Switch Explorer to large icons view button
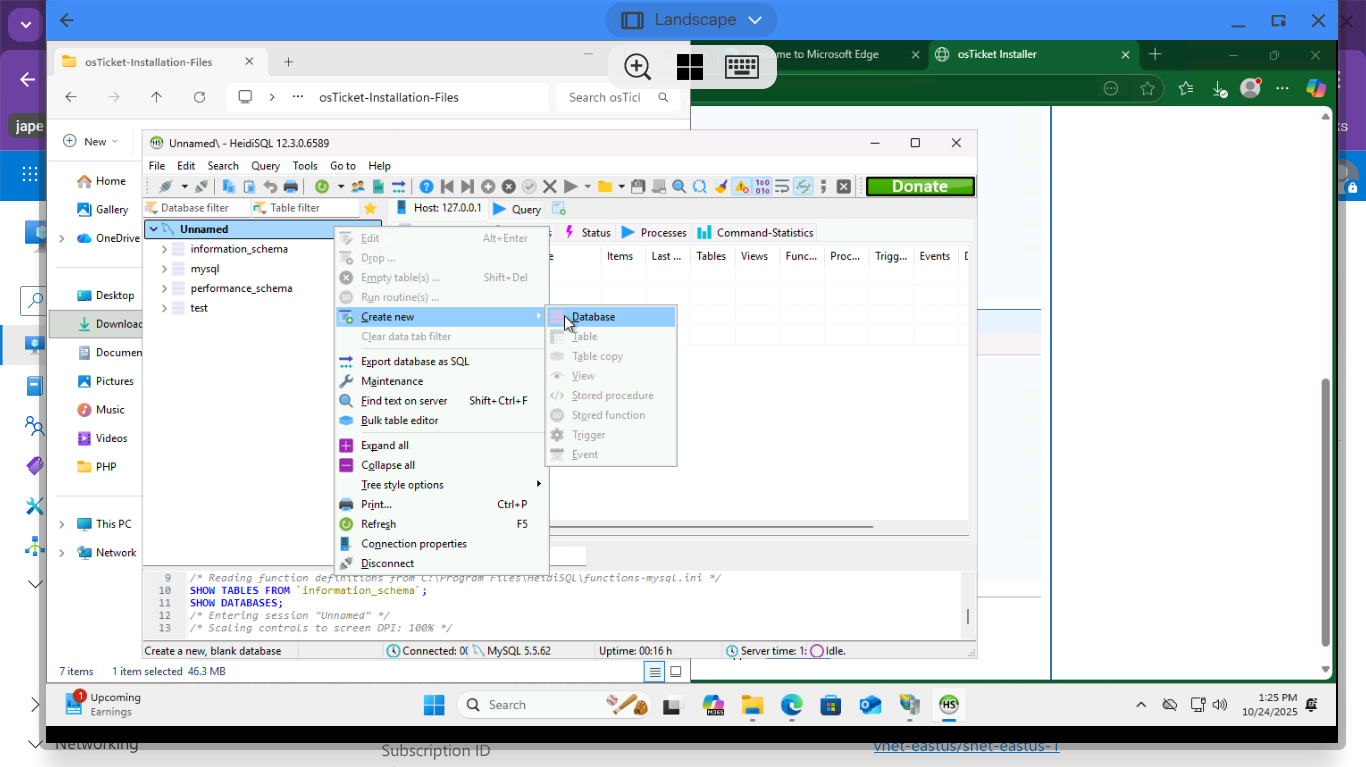The height and width of the screenshot is (767, 1366). point(676,672)
